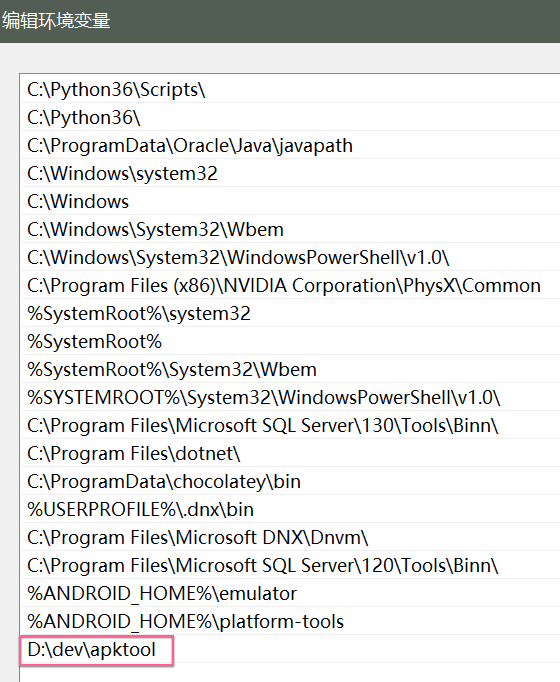Select the %SystemRoot%\system32 entry

click(x=290, y=313)
